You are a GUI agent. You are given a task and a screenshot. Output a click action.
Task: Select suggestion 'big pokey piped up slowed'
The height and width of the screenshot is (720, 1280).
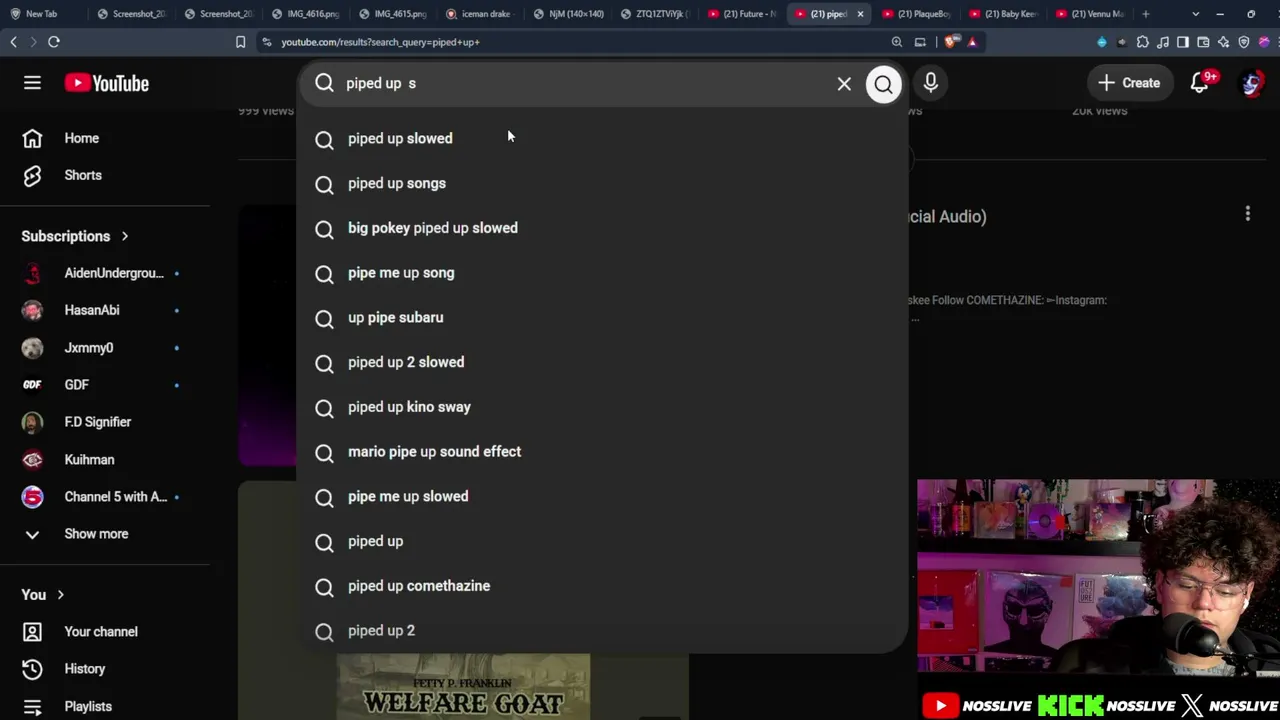click(x=603, y=228)
